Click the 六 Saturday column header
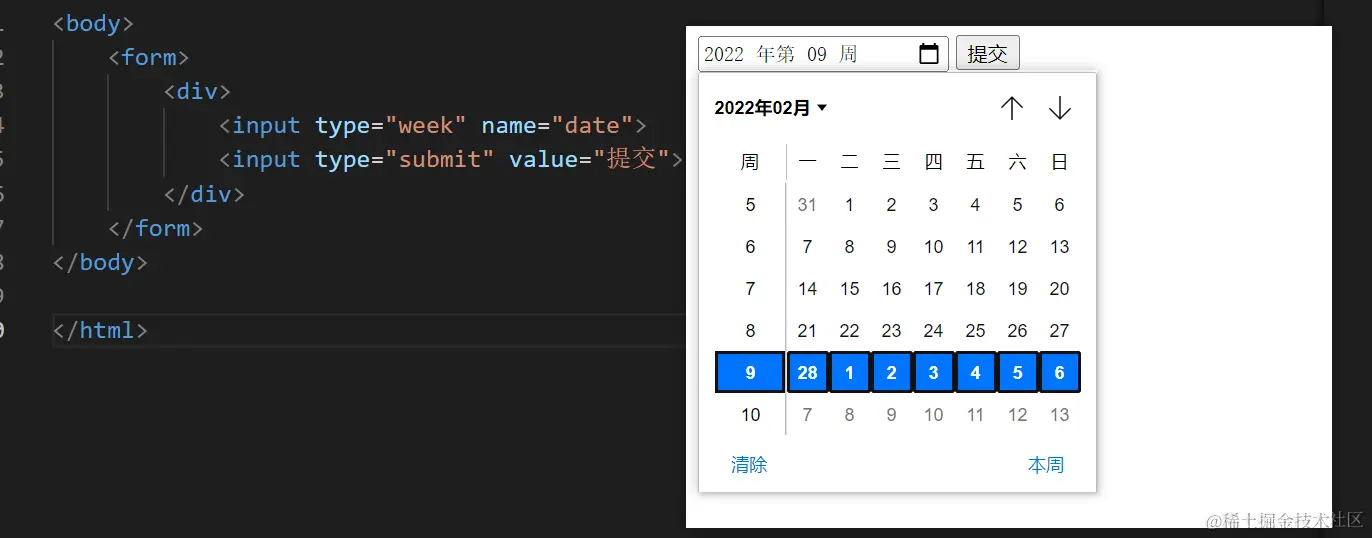This screenshot has height=538, width=1372. point(1018,162)
